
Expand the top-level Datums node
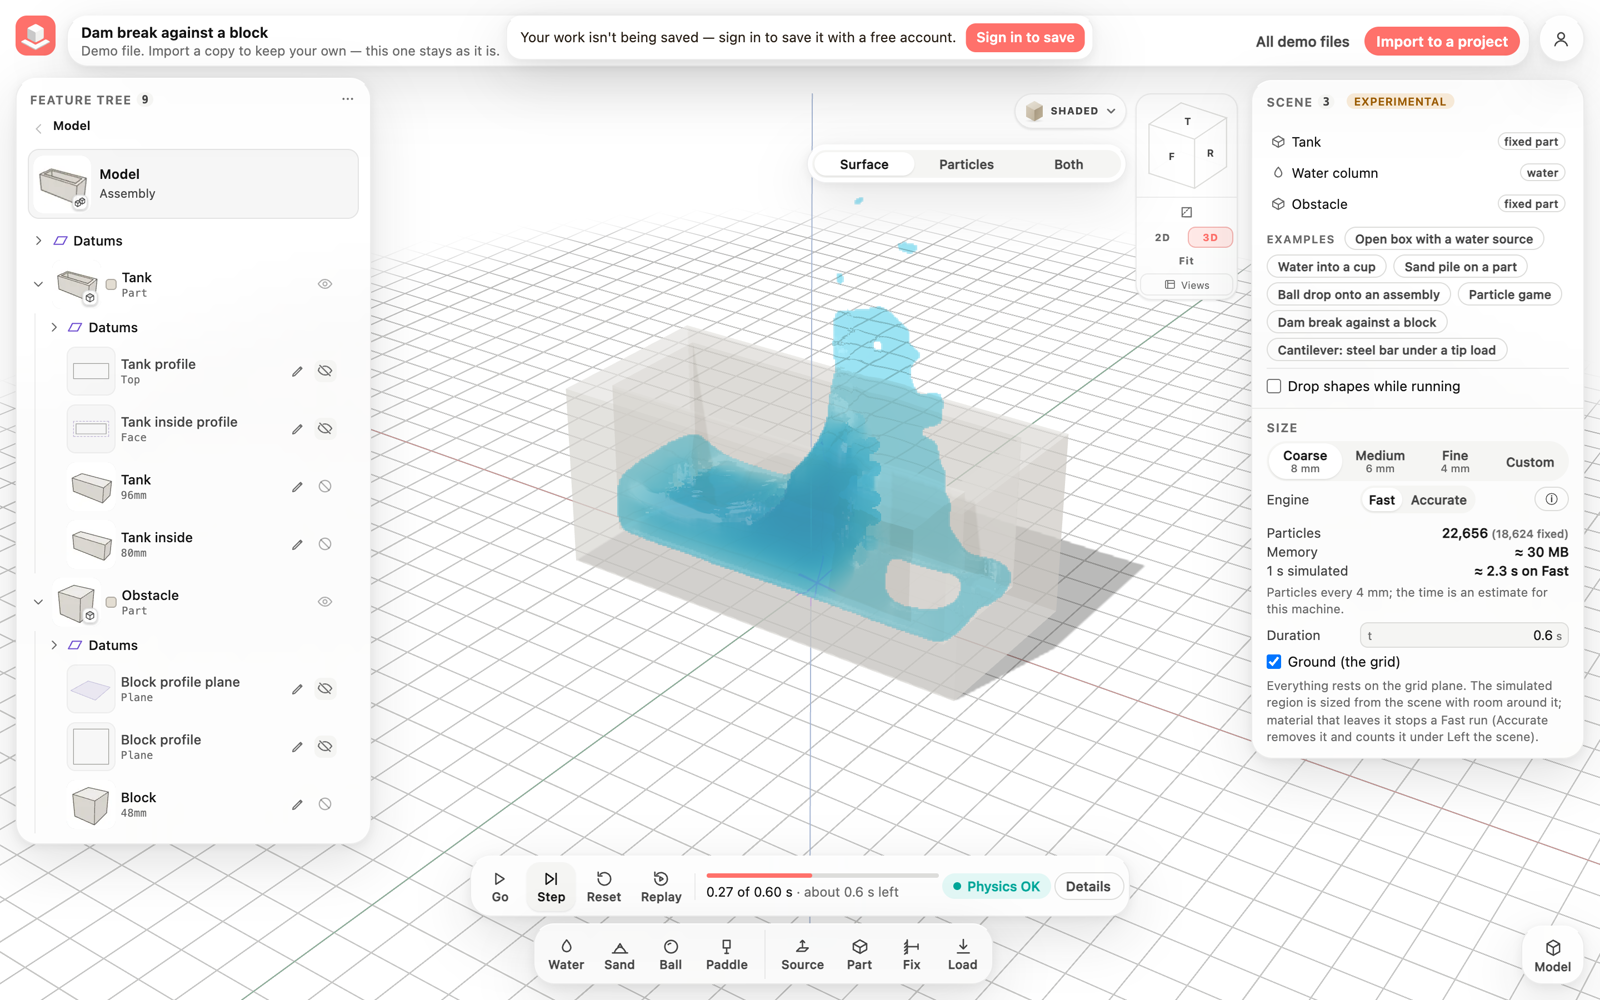click(x=39, y=241)
